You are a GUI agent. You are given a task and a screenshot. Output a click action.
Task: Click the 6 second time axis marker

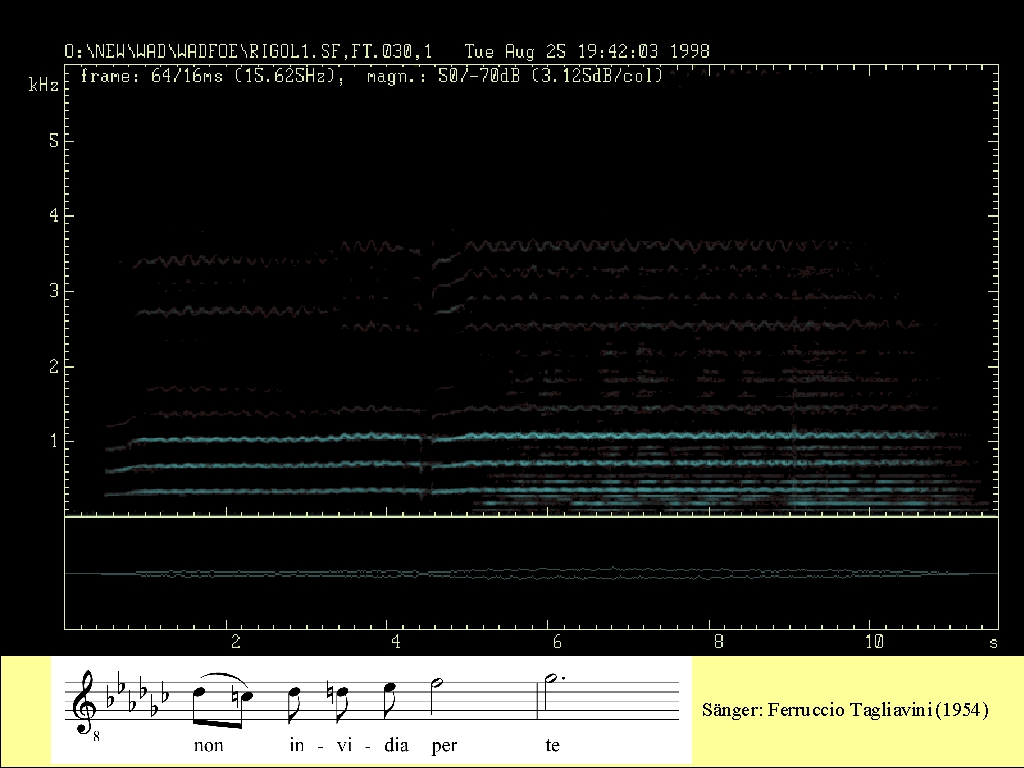(x=556, y=641)
